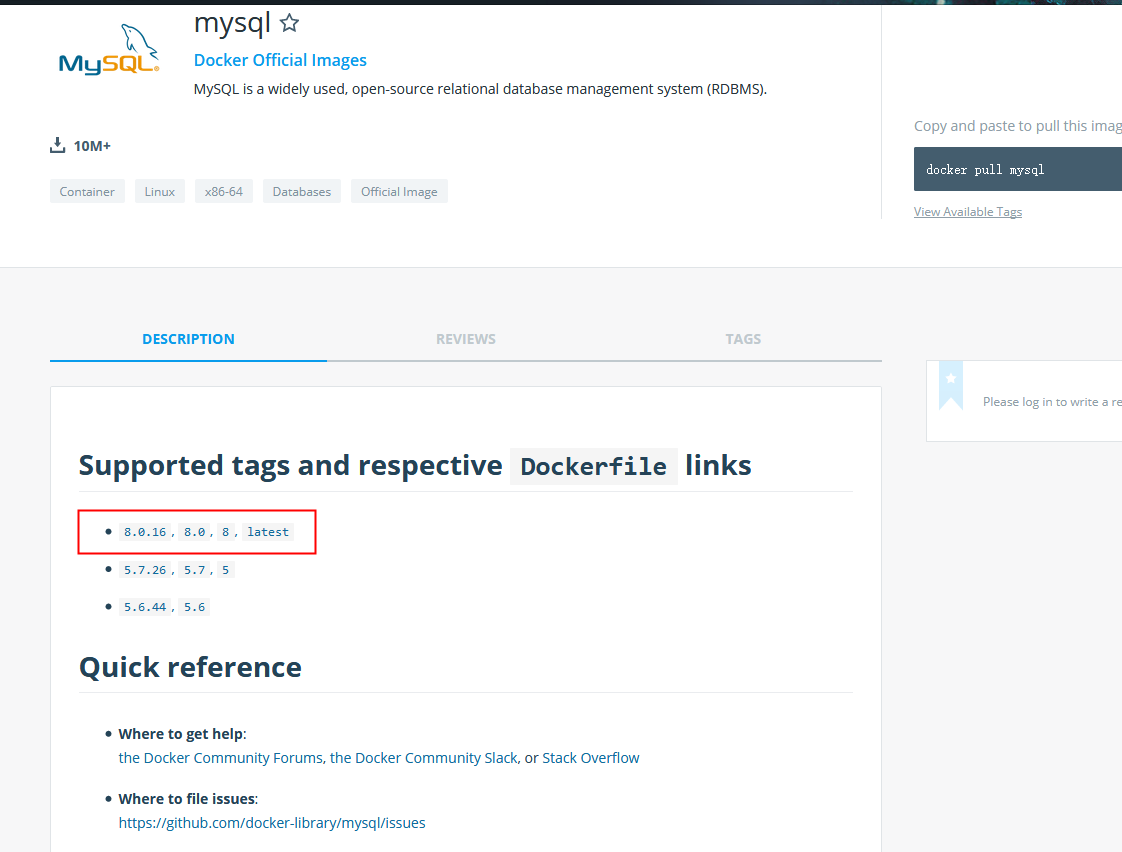Click the x86-64 architecture tag
Viewport: 1122px width, 852px height.
pos(224,191)
